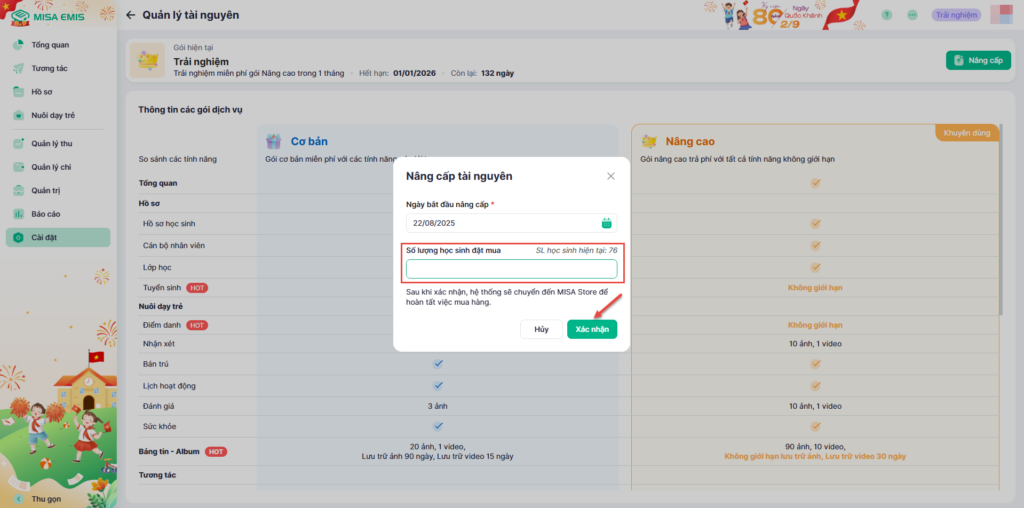
Task: Click the Nâng cao checkmark in Sức khỏe row
Action: click(815, 426)
